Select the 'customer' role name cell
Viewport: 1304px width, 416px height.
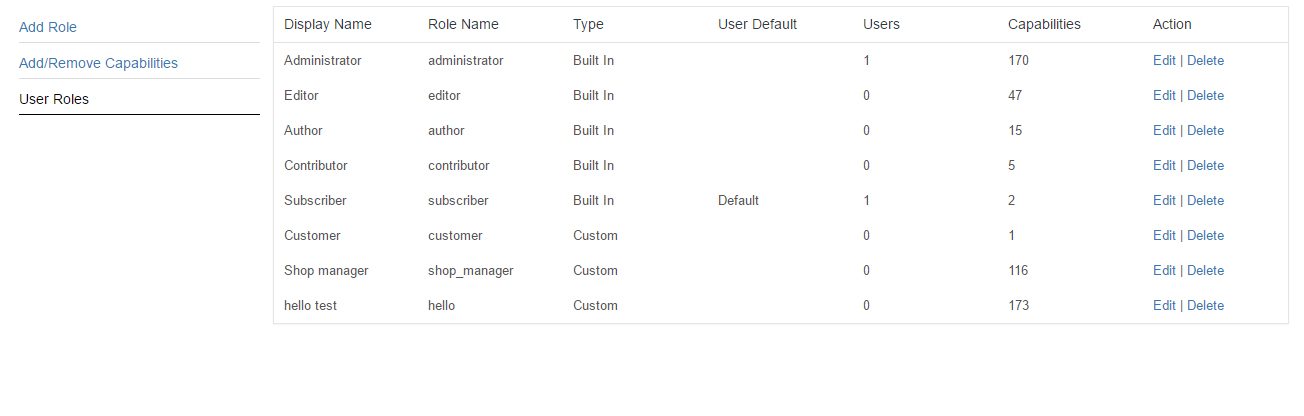tap(455, 235)
